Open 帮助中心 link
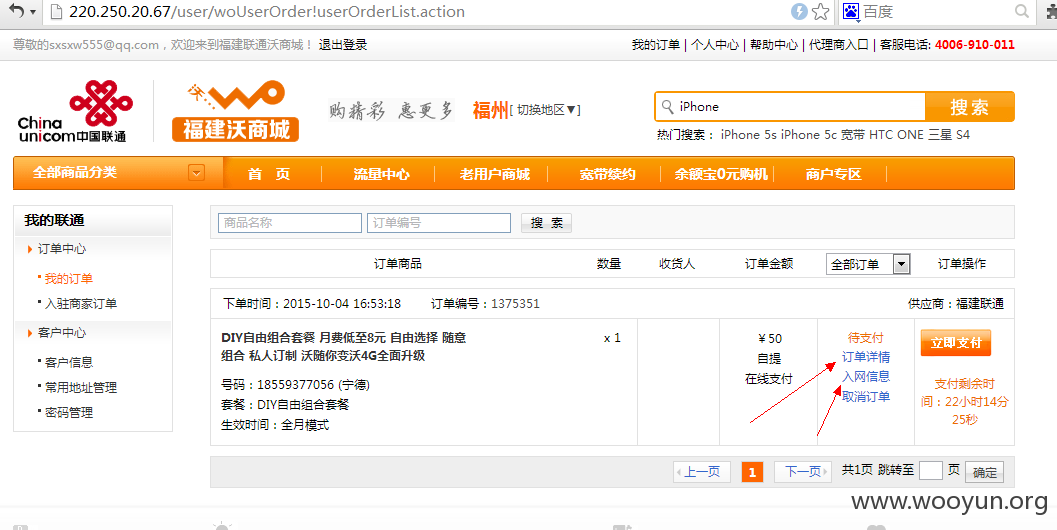This screenshot has height=530, width=1057. 773,45
